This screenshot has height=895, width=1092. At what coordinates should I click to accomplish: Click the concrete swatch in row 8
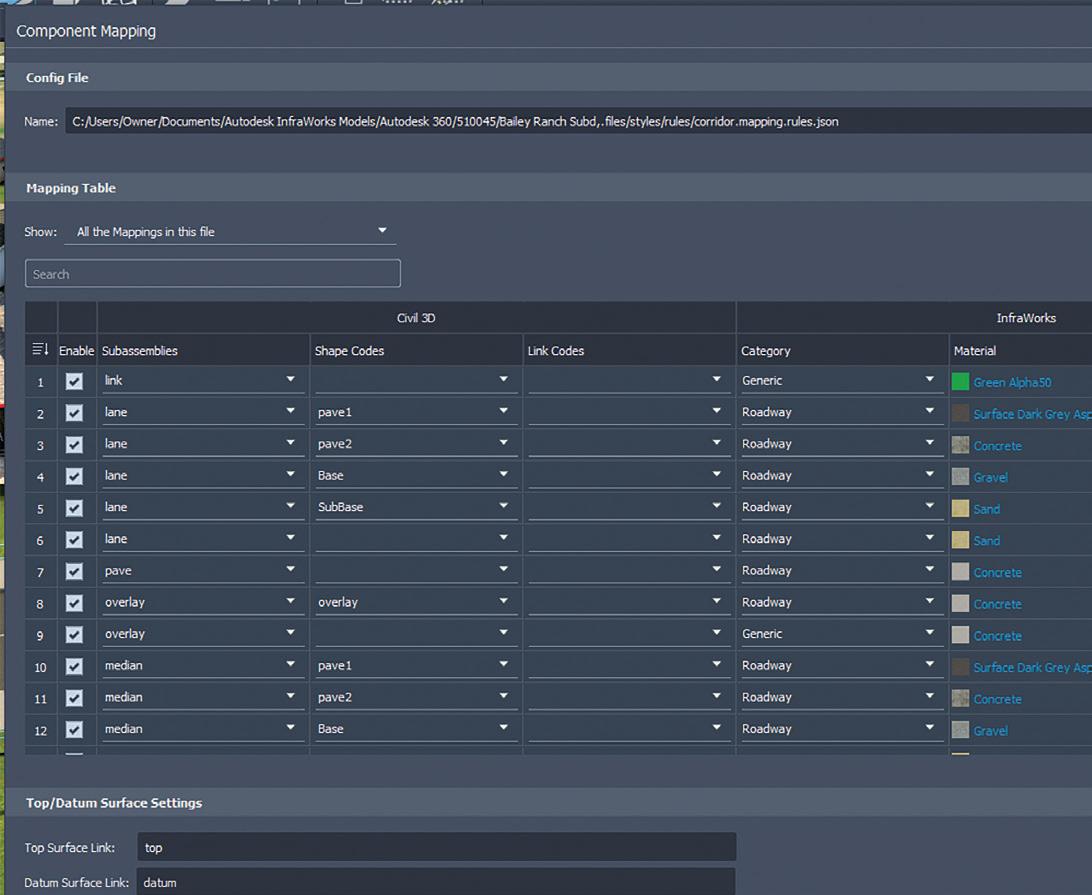[x=960, y=603]
